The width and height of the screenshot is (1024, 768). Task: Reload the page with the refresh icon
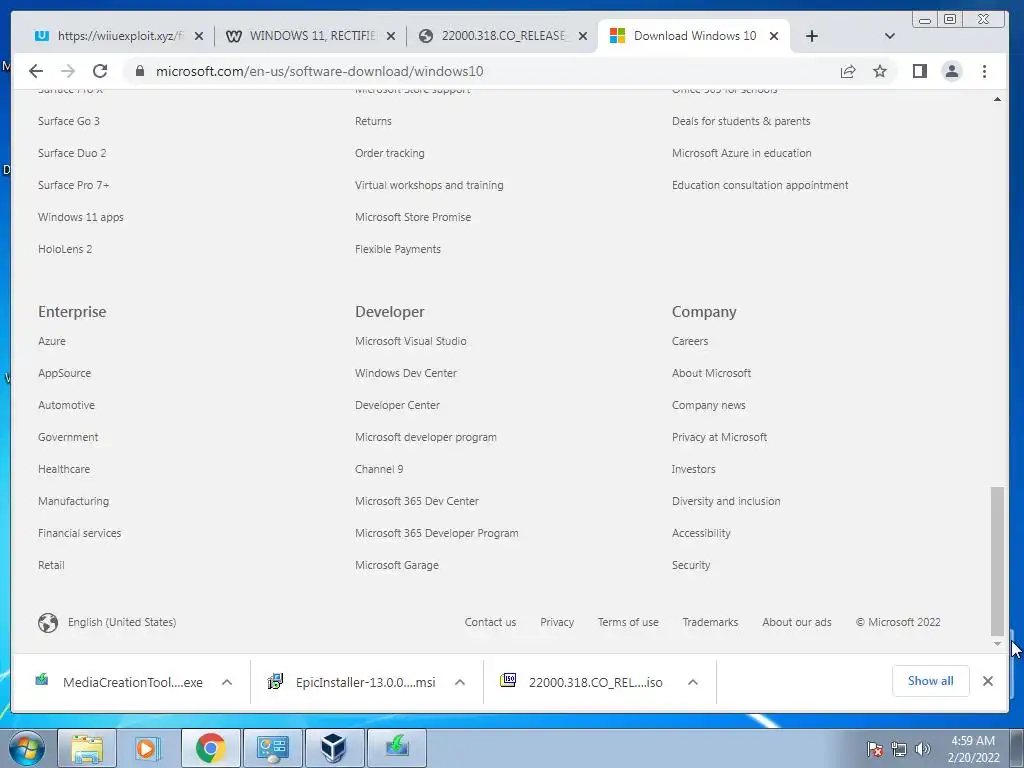[99, 71]
